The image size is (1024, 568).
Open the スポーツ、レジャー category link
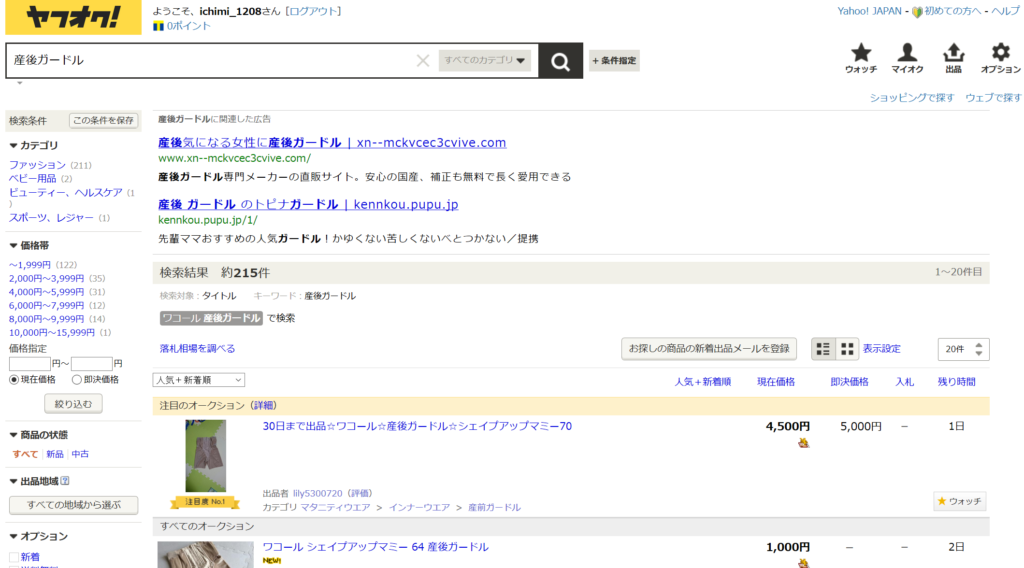51,217
